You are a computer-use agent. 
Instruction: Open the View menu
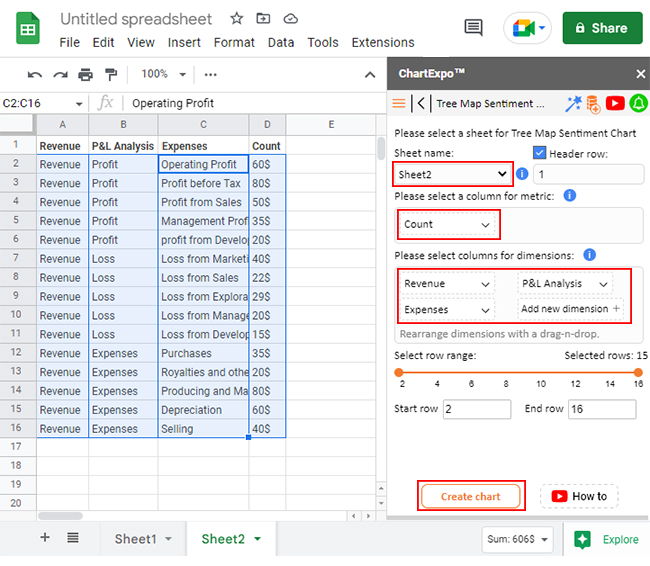point(141,42)
